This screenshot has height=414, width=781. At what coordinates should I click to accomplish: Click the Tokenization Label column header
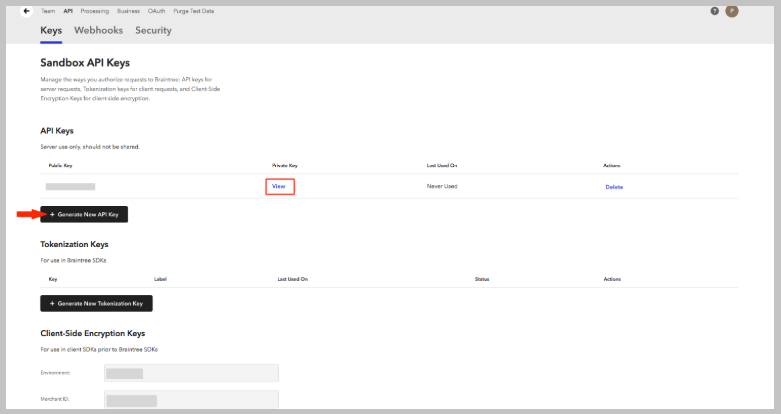pyautogui.click(x=160, y=279)
